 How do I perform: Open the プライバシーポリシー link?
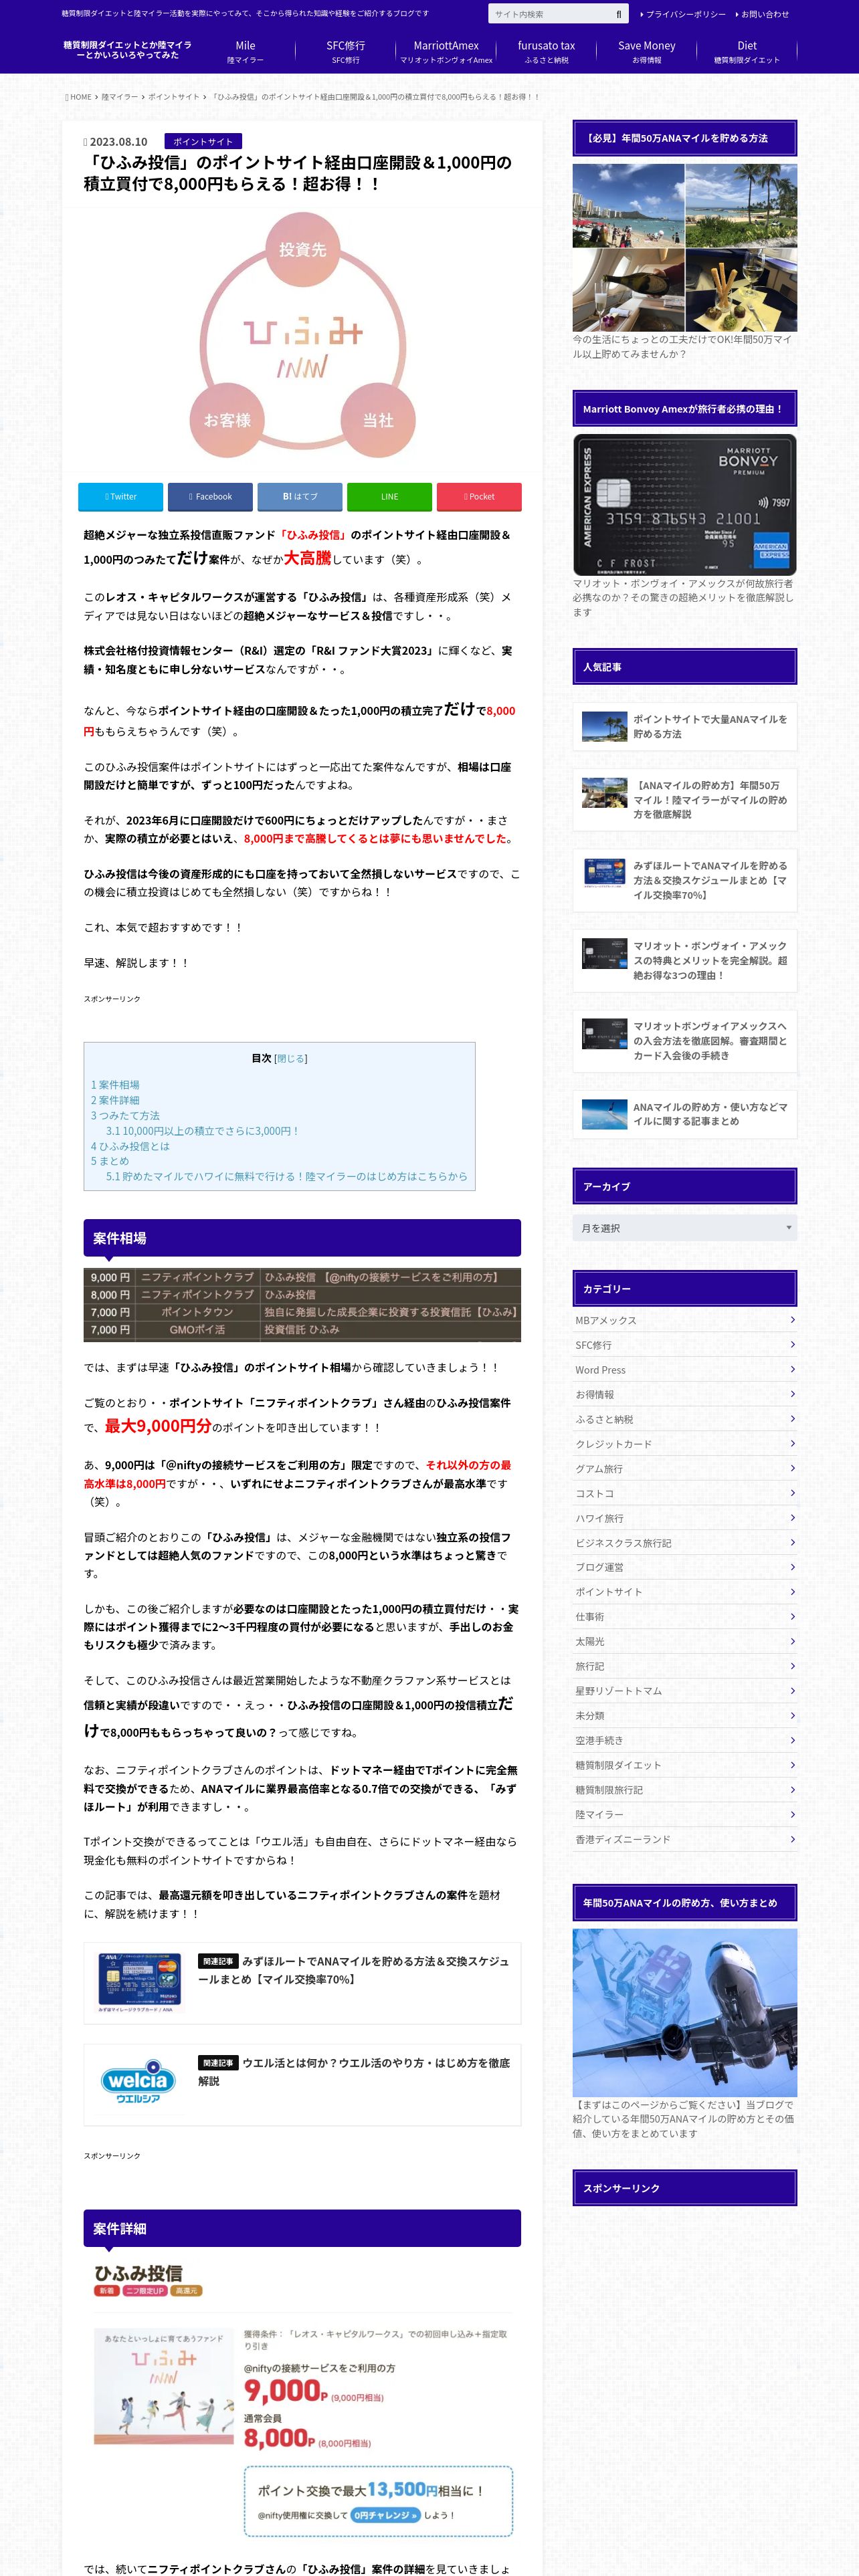[683, 14]
